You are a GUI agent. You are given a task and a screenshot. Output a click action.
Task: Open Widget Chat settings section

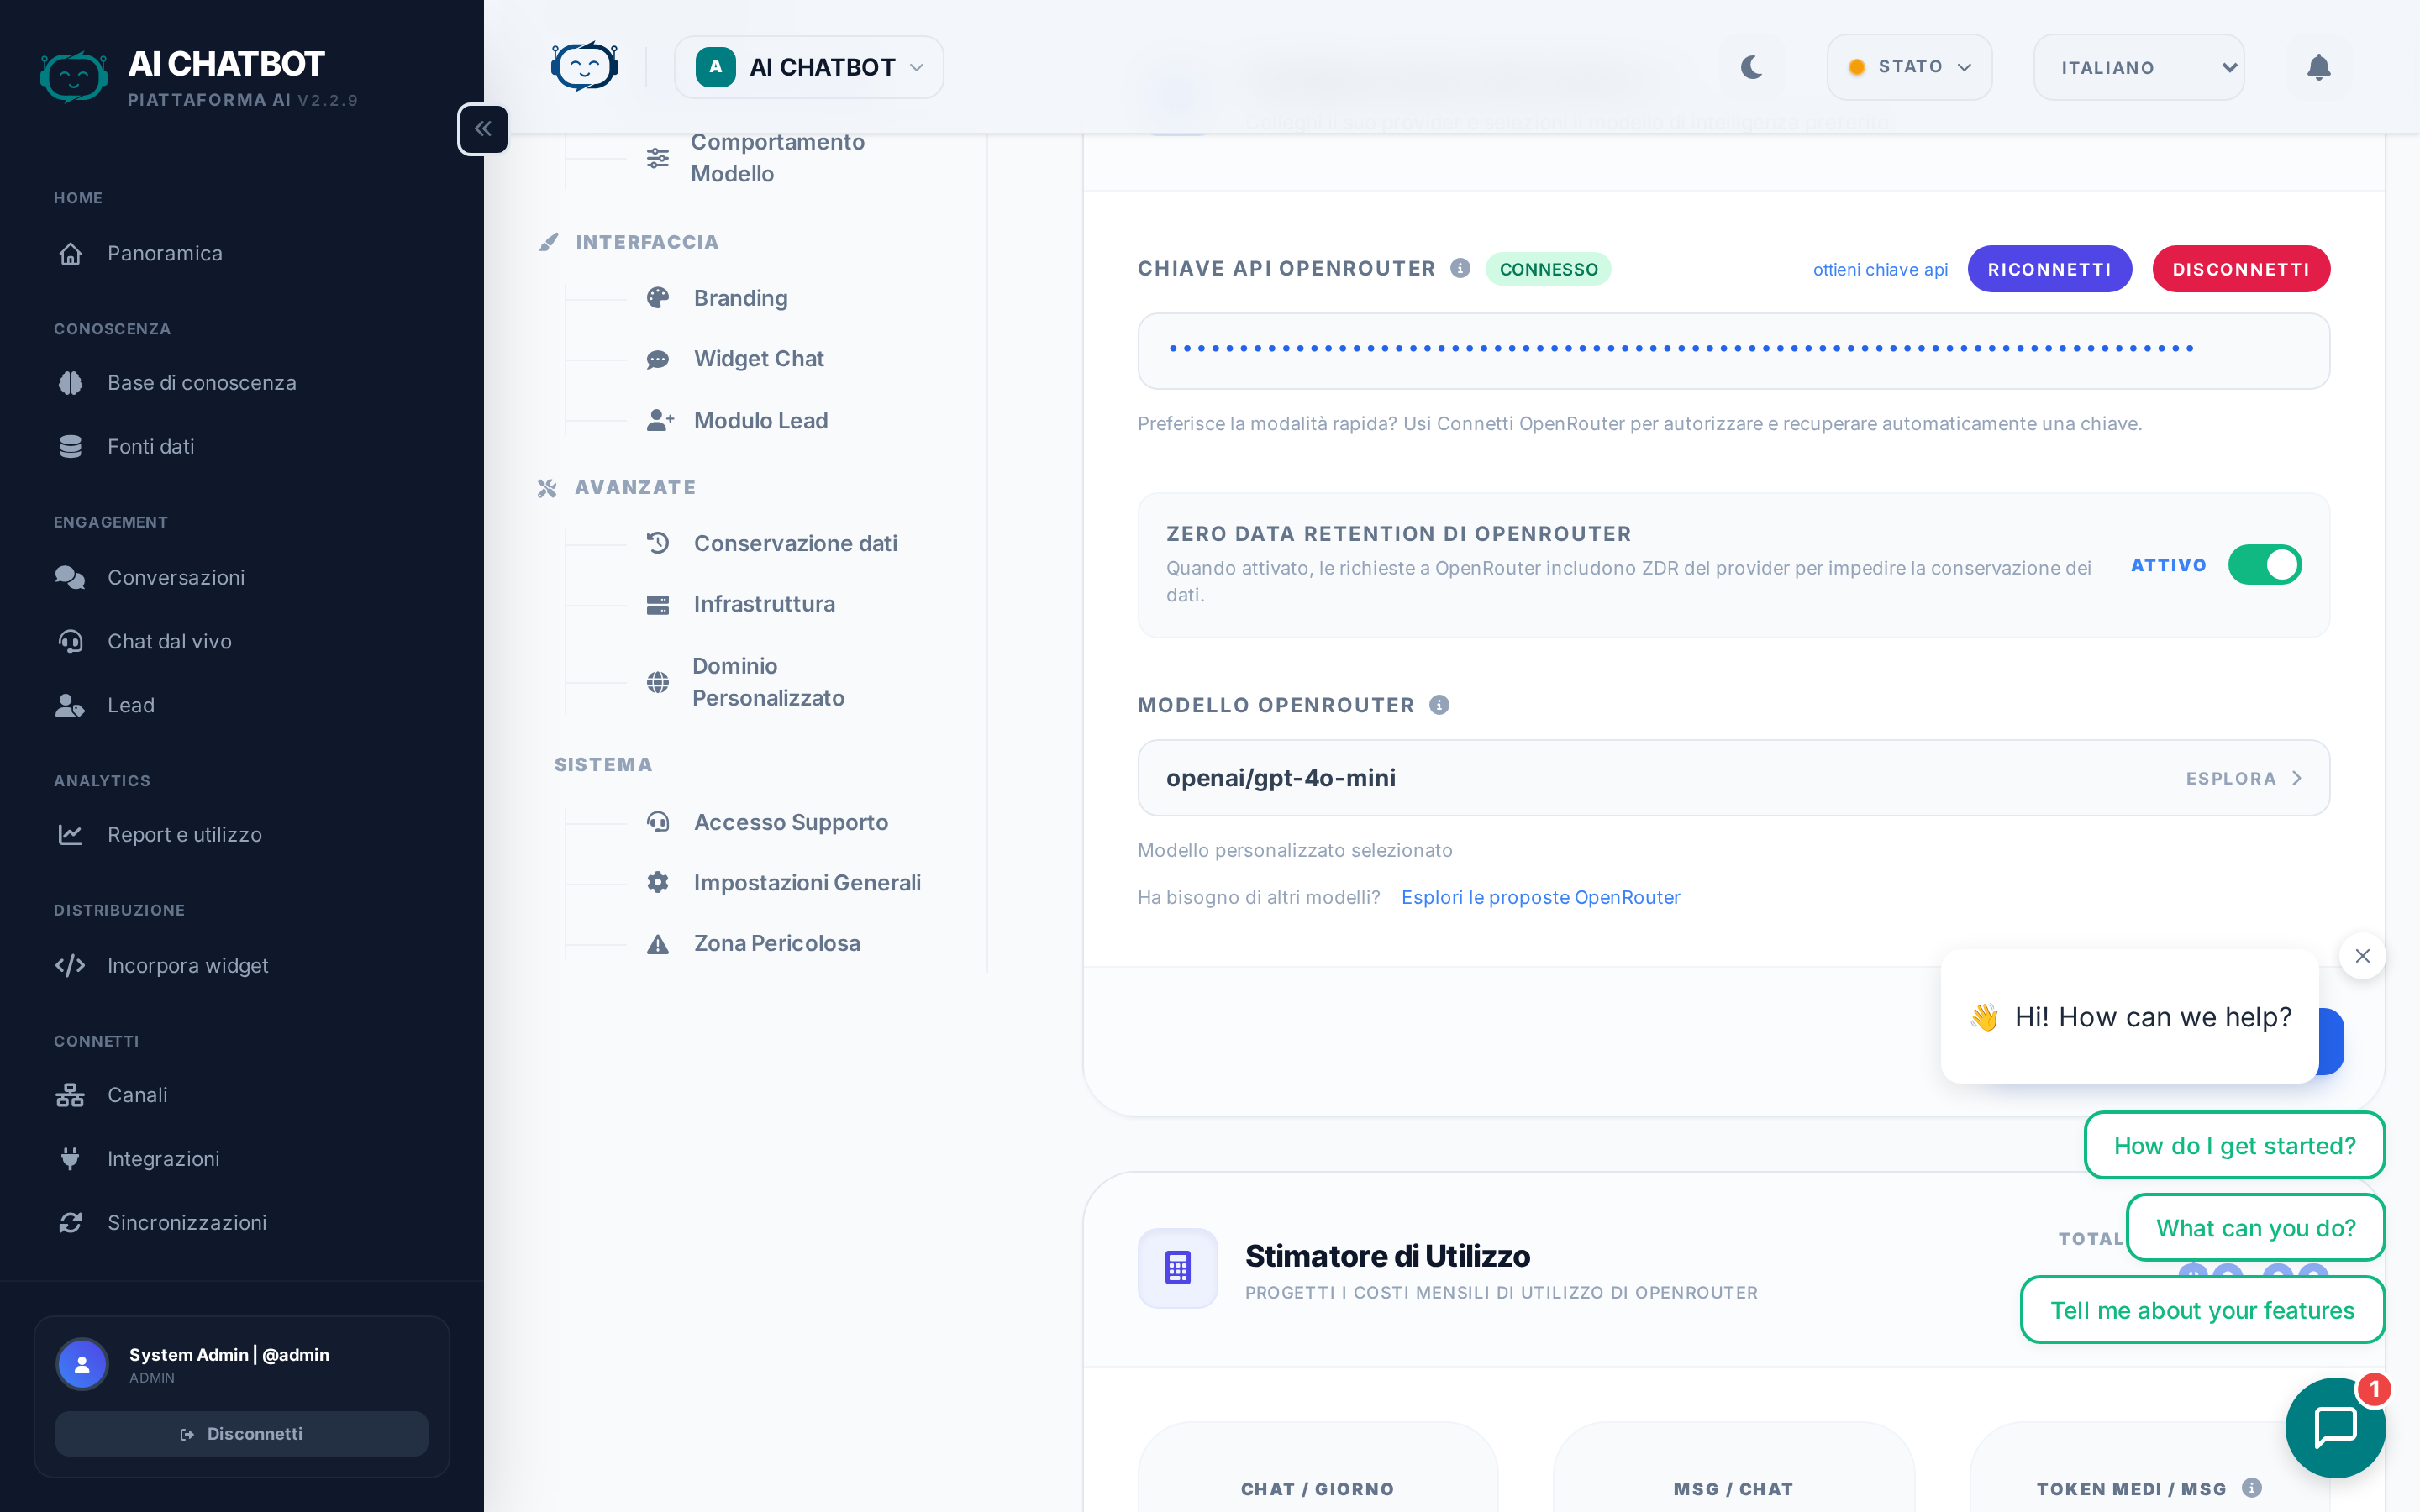(x=758, y=359)
